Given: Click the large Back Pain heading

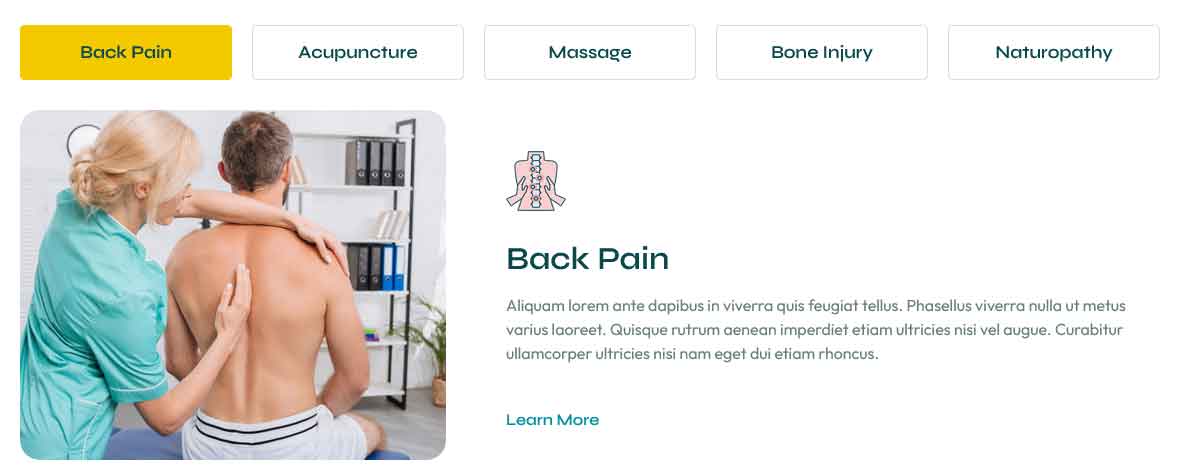Looking at the screenshot, I should (587, 259).
